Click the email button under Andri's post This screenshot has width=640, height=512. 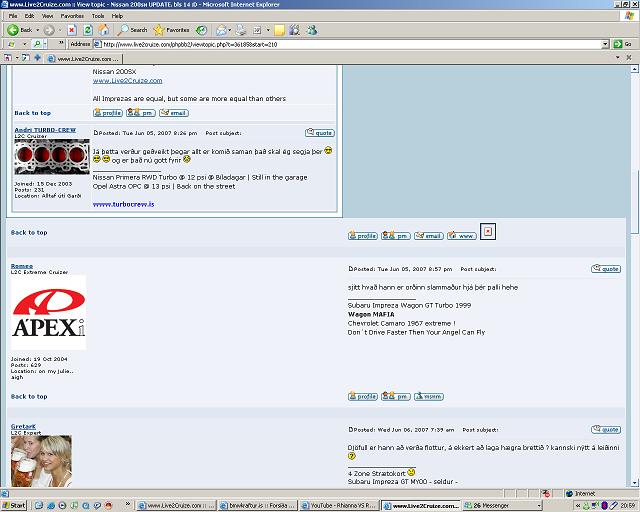[x=428, y=236]
